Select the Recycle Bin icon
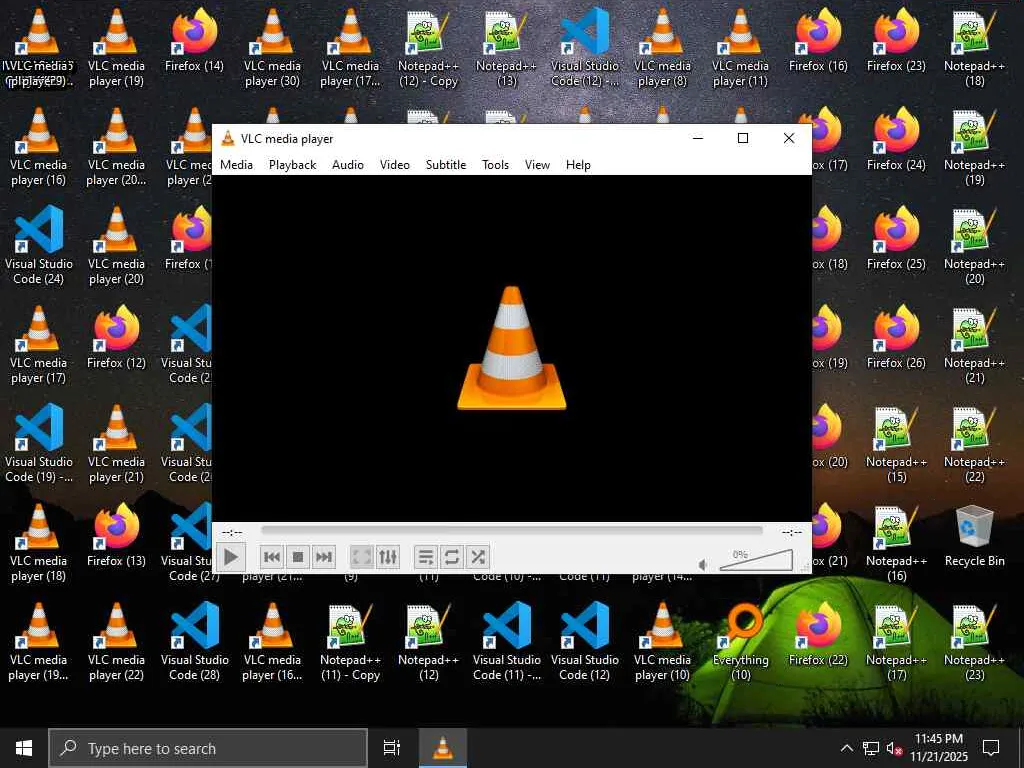This screenshot has height=768, width=1024. (974, 536)
